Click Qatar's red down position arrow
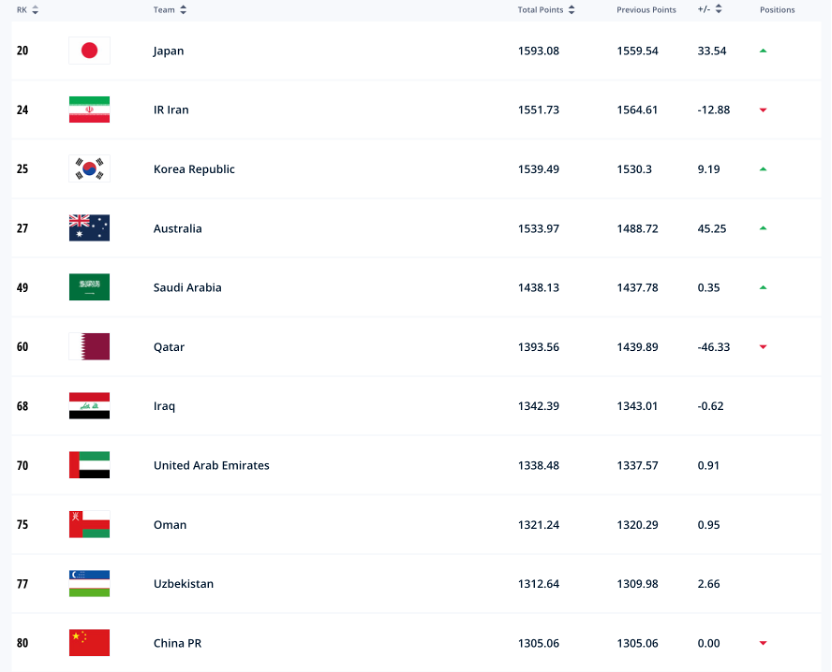The height and width of the screenshot is (672, 832). pyautogui.click(x=763, y=347)
